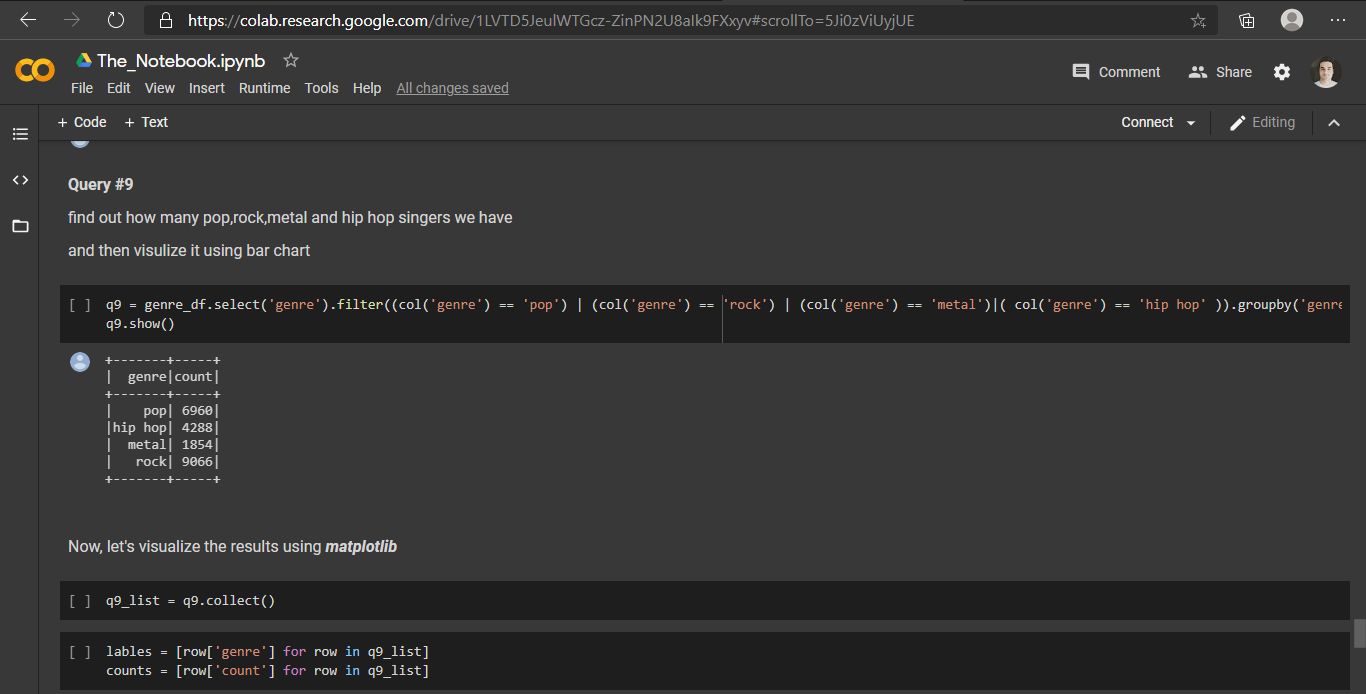1366x694 pixels.
Task: Open the Files folder sidebar icon
Action: pos(20,226)
